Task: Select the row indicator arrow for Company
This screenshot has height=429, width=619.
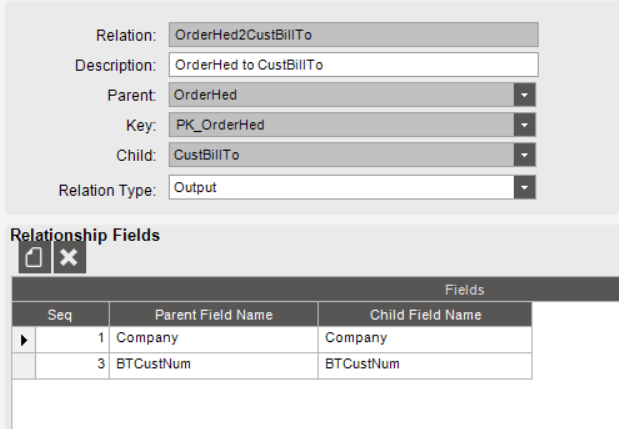Action: tap(24, 339)
